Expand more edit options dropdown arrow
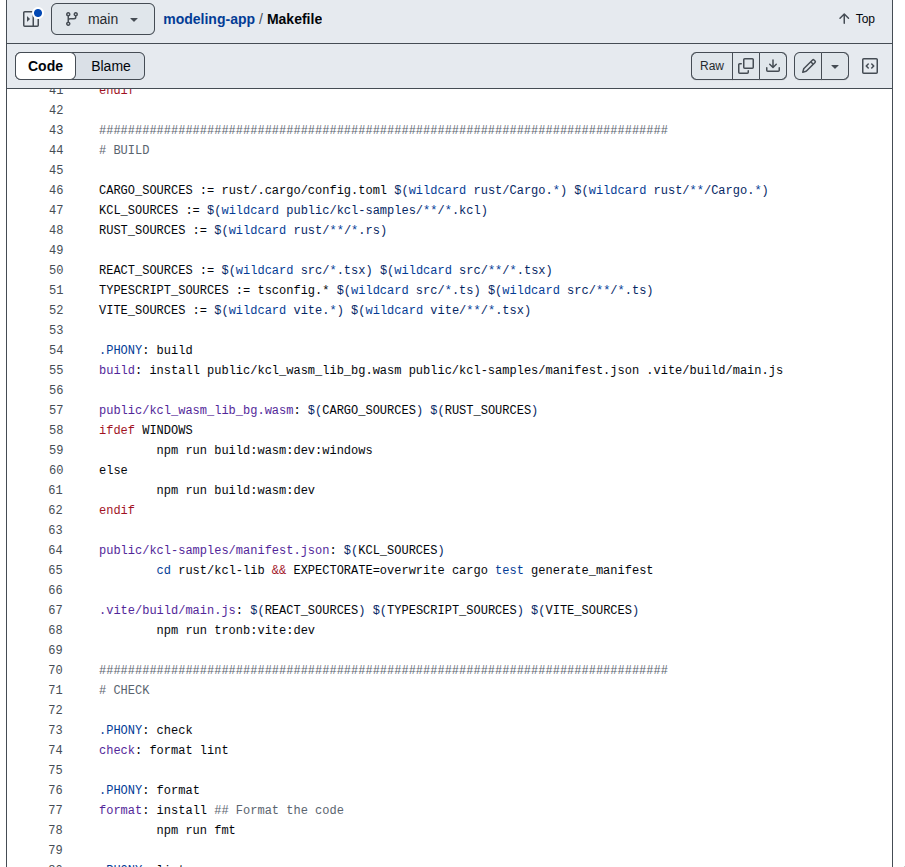This screenshot has width=905, height=867. [836, 65]
